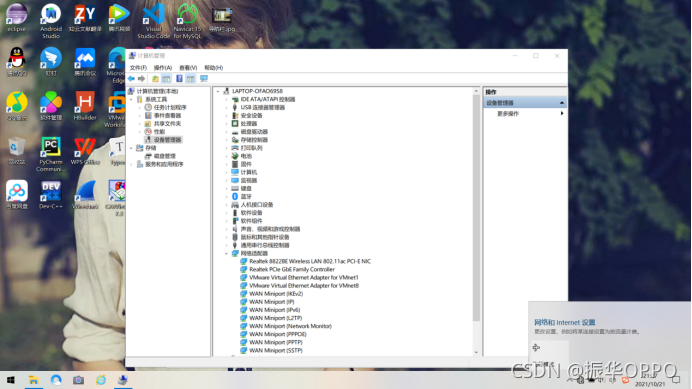Open the 腾讯会议 desktop shortcut
Image resolution: width=692 pixels, height=389 pixels.
[85, 62]
